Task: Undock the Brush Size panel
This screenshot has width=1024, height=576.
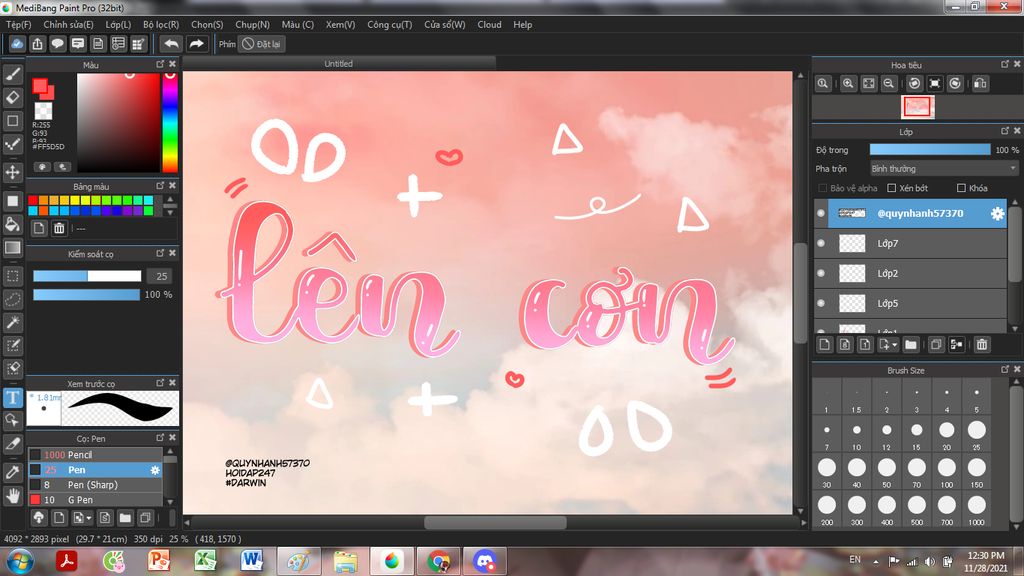Action: [1004, 370]
